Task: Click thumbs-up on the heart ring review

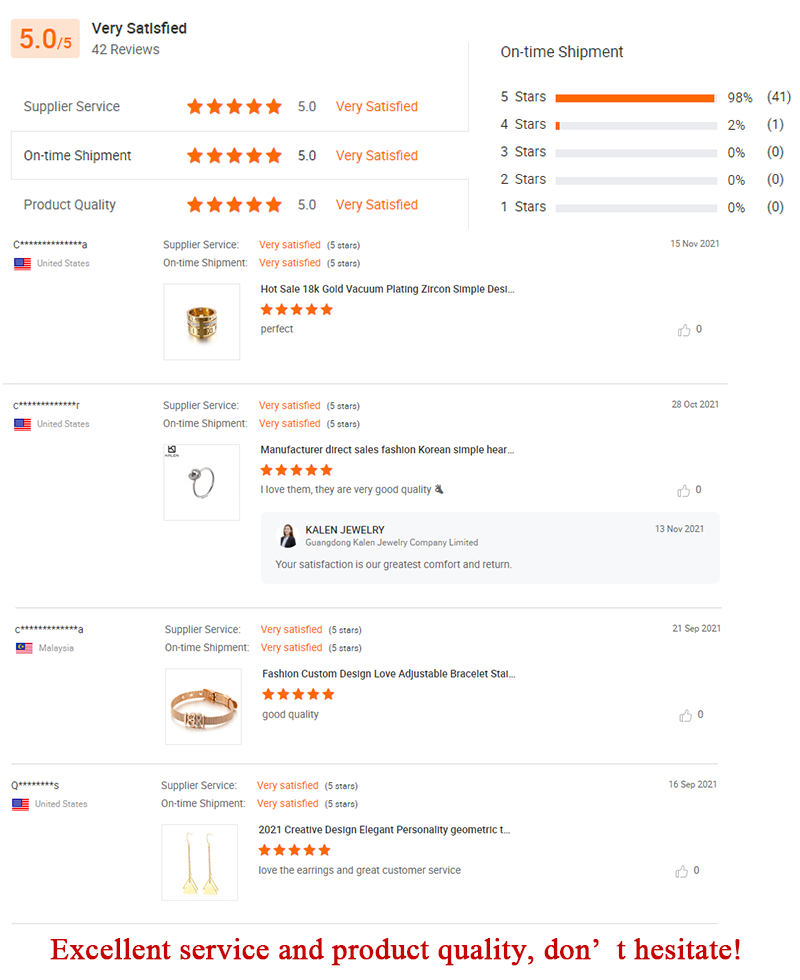Action: click(x=684, y=491)
